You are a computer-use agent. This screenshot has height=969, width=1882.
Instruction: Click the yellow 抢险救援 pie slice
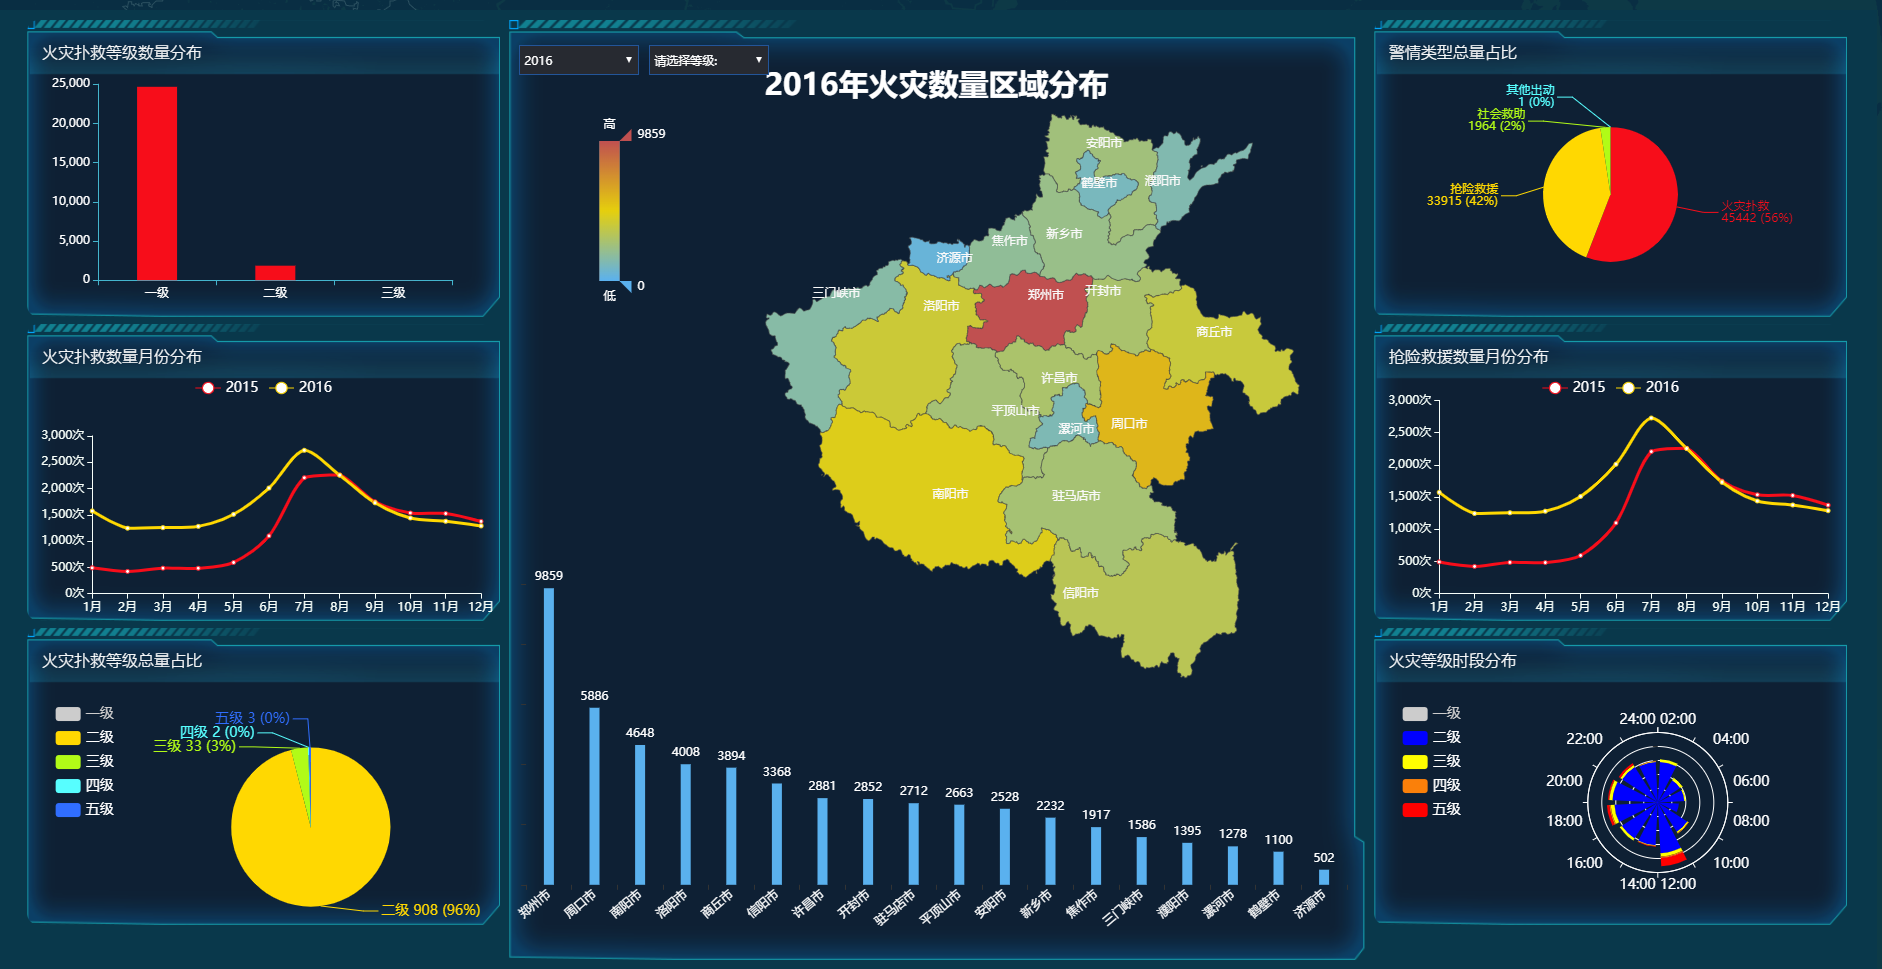tap(1572, 195)
